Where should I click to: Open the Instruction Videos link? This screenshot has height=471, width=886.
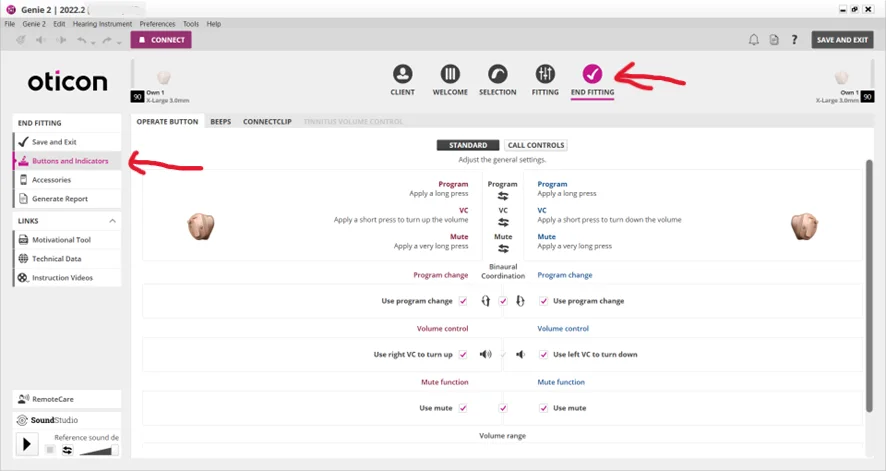click(x=67, y=277)
